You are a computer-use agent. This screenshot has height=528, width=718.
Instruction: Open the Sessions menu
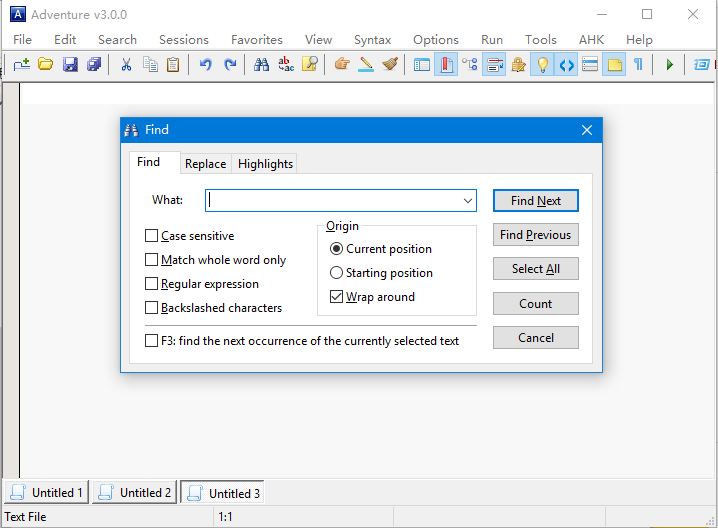click(184, 40)
